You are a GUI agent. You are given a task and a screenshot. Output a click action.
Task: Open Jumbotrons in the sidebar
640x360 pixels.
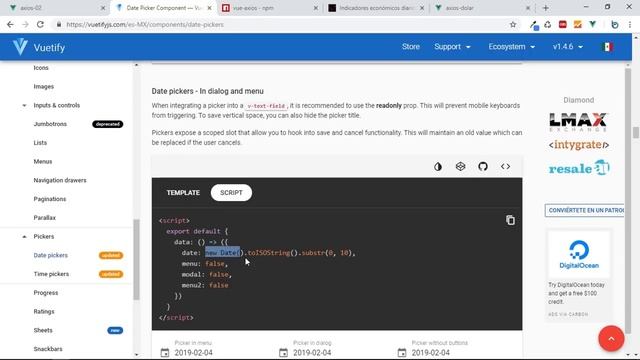pyautogui.click(x=50, y=124)
